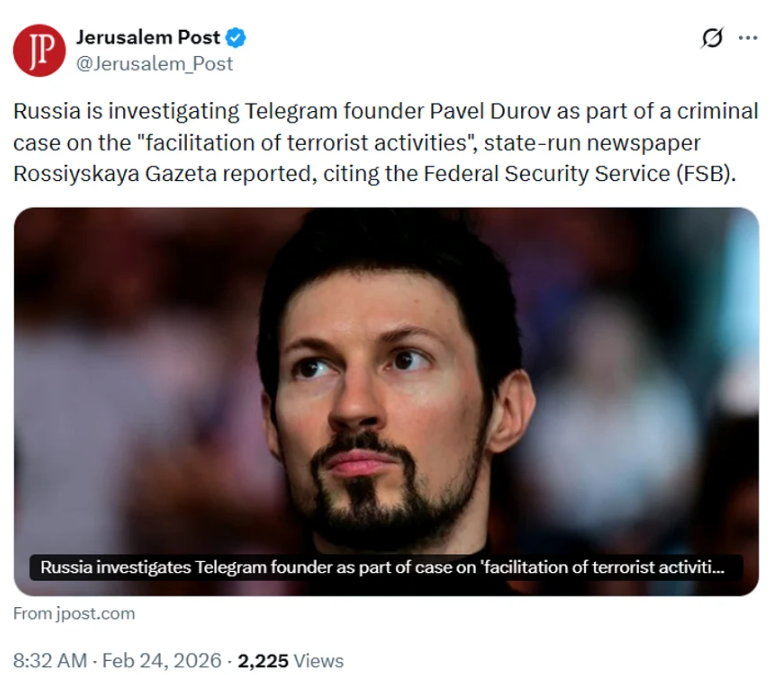
Task: Open the three-dot more options menu
Action: [x=748, y=38]
